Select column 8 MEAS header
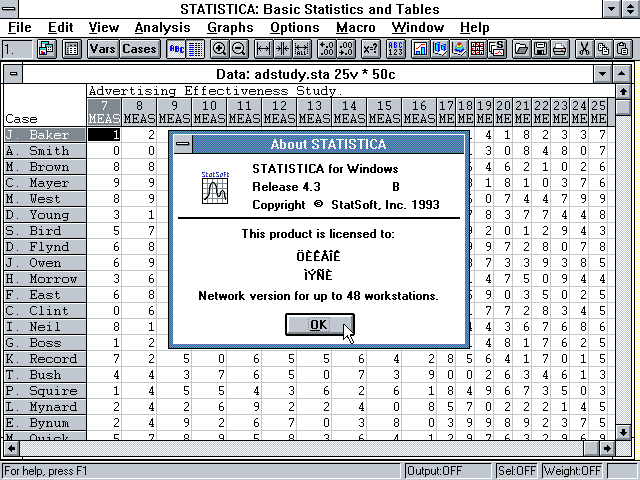 pos(139,112)
